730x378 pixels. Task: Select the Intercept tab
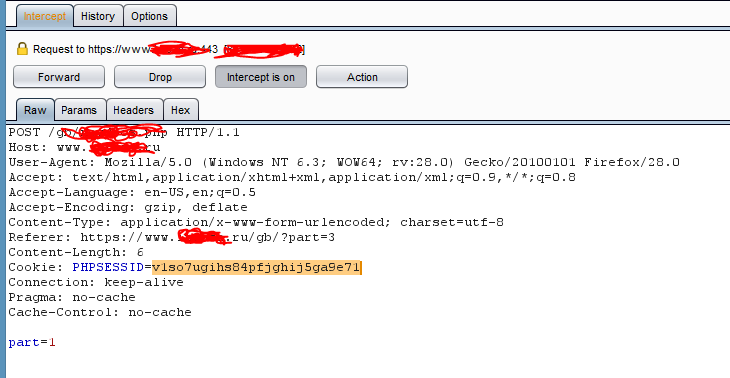(x=45, y=16)
